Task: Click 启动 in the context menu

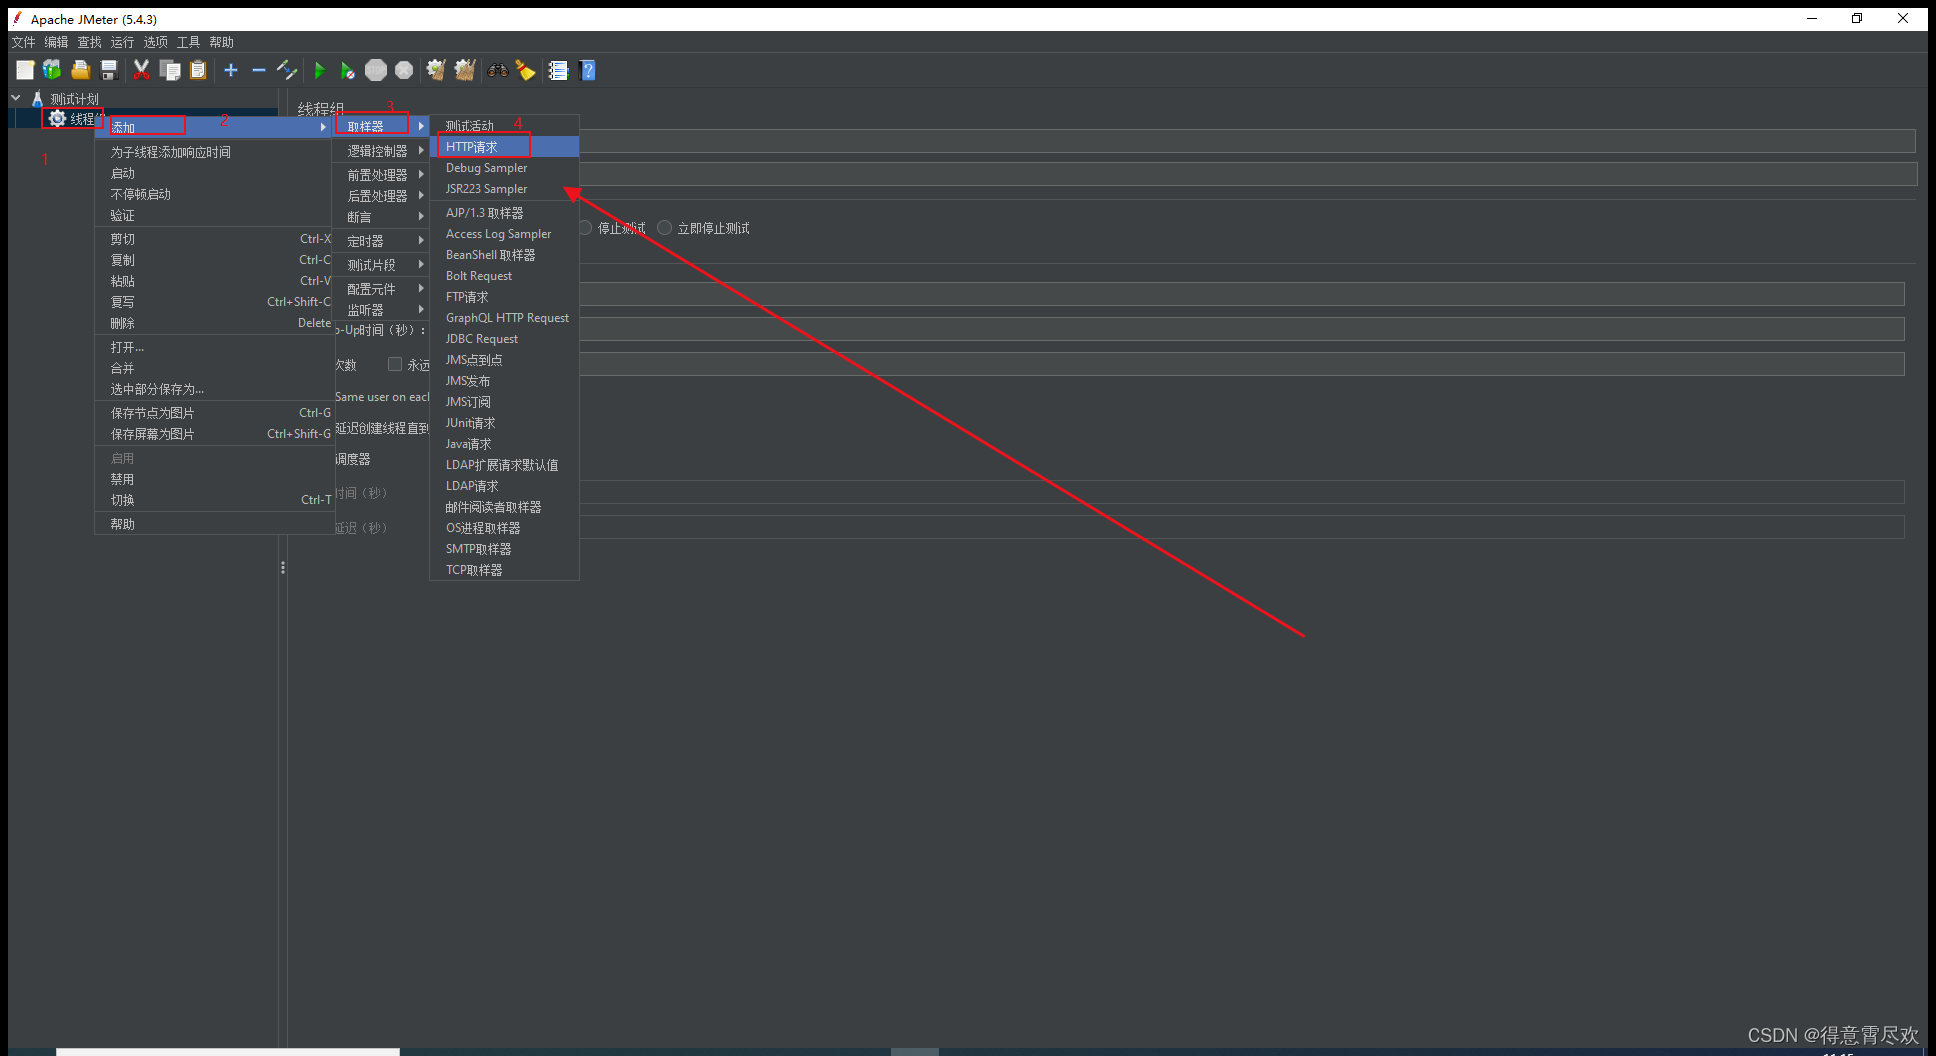Action: (214, 173)
